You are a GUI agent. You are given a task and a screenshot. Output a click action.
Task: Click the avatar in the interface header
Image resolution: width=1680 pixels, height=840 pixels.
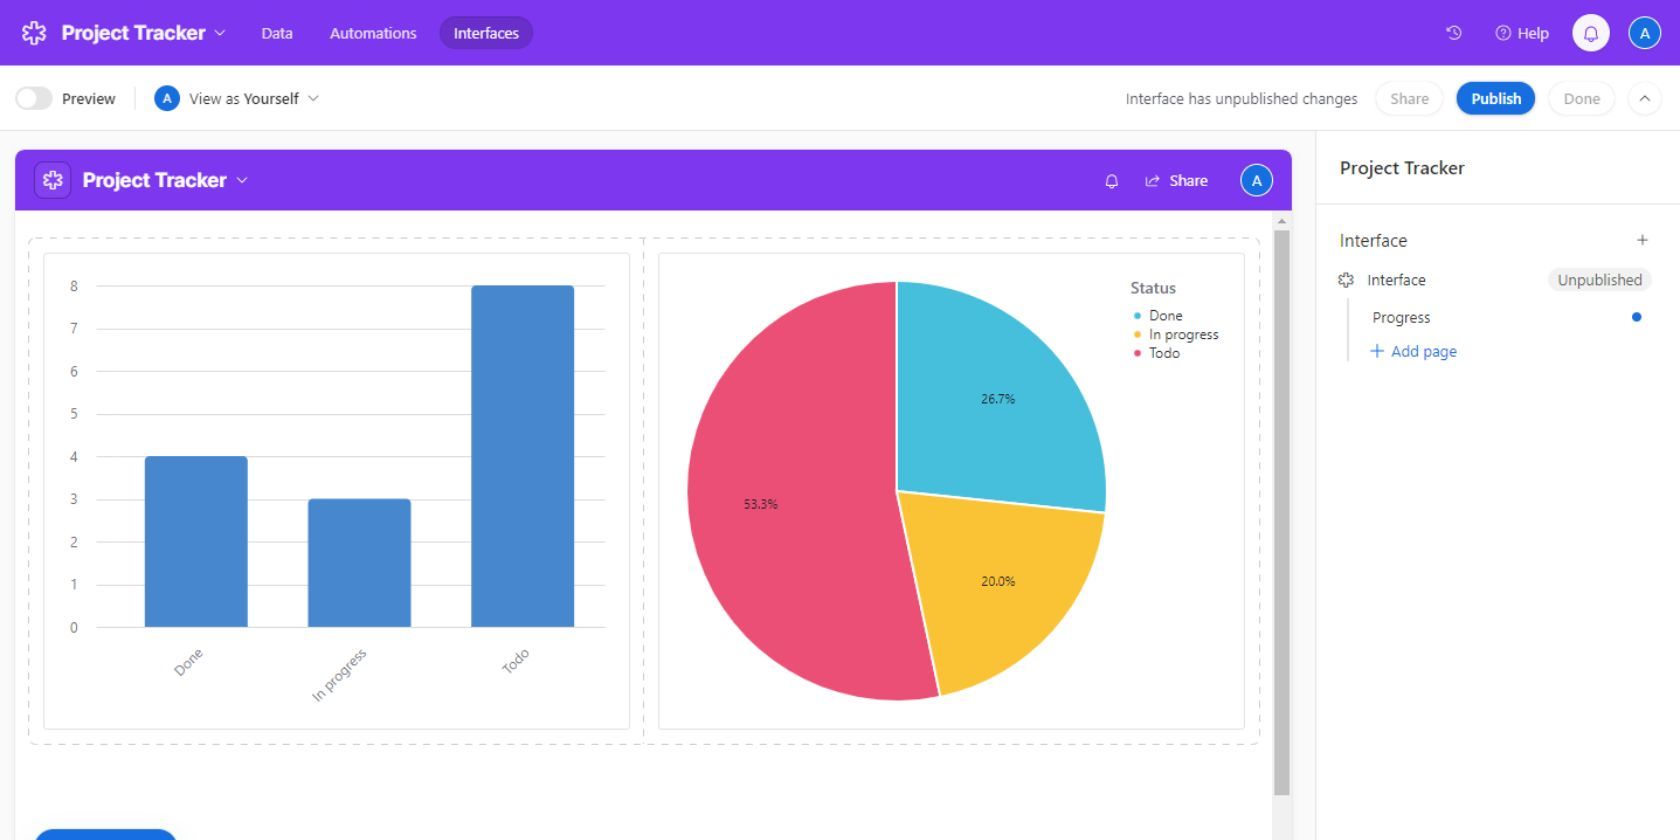point(1256,180)
